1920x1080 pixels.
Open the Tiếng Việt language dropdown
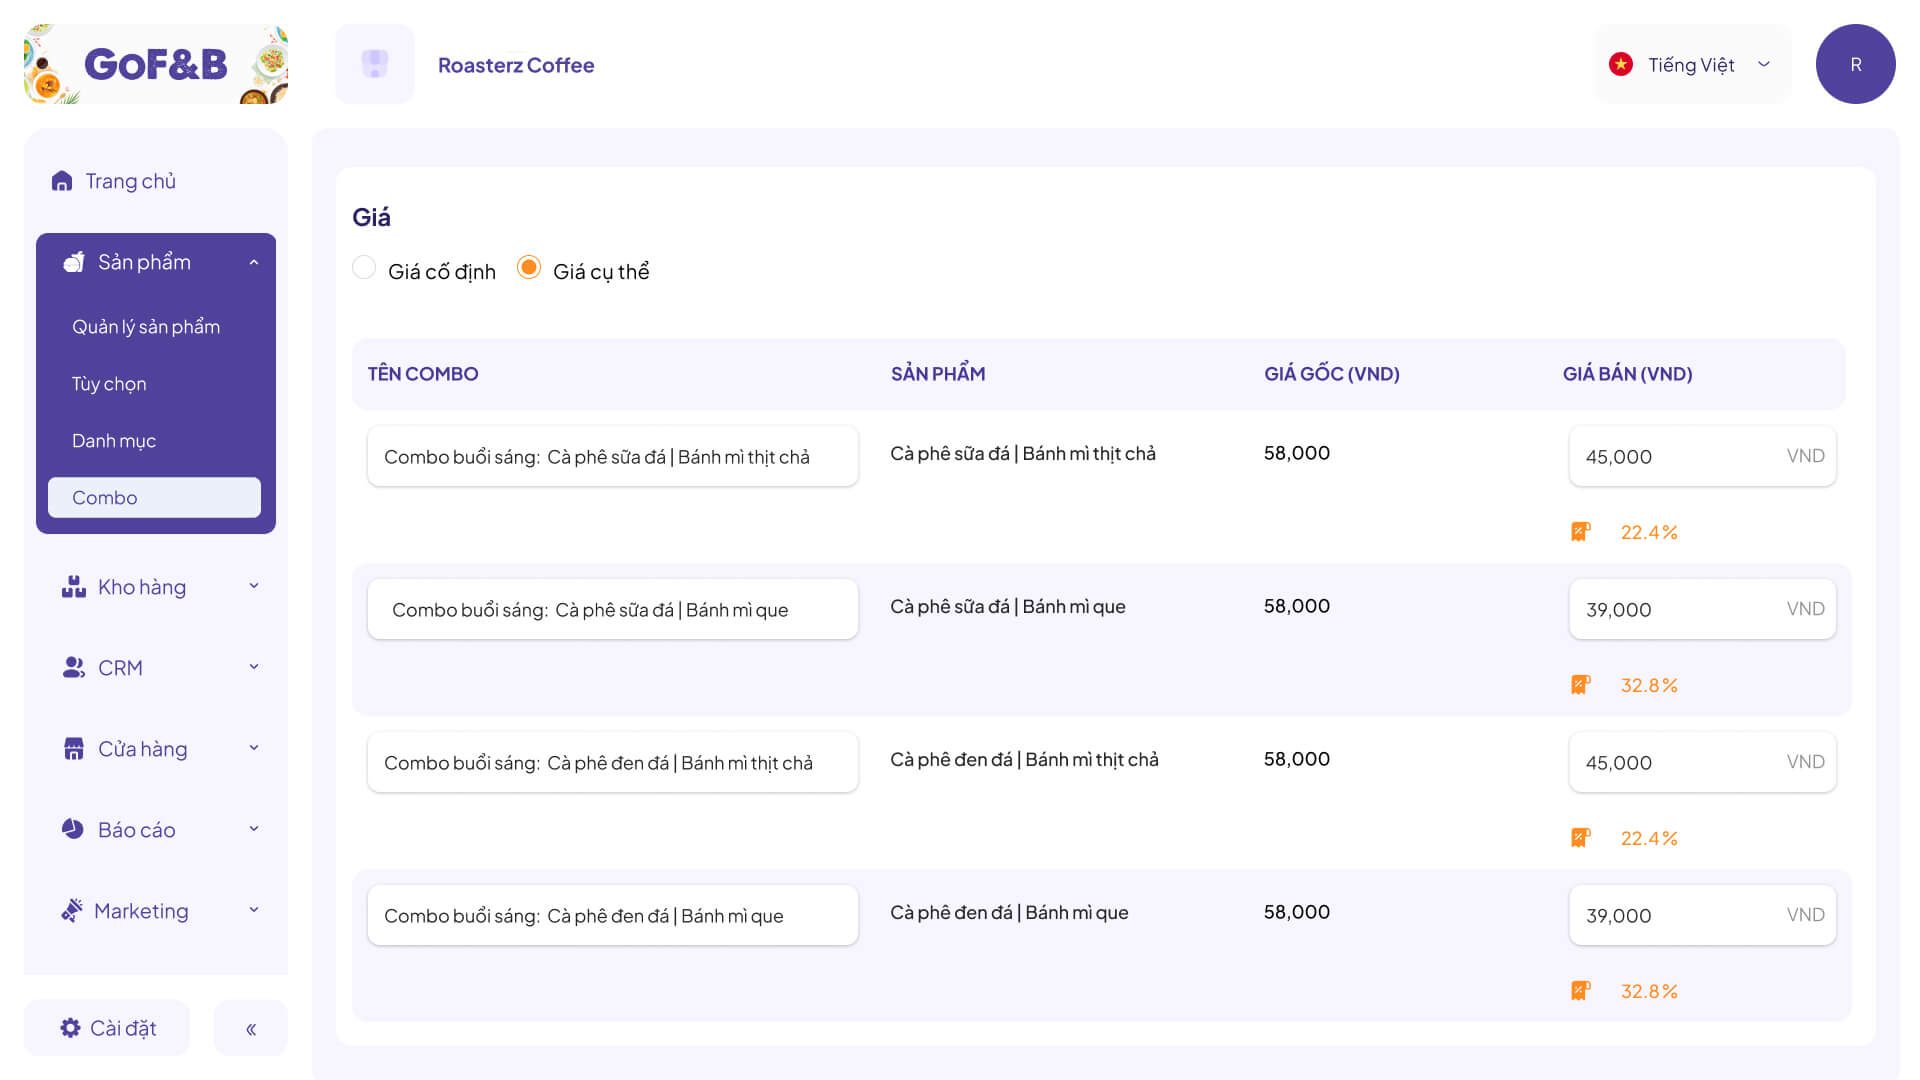(1692, 64)
